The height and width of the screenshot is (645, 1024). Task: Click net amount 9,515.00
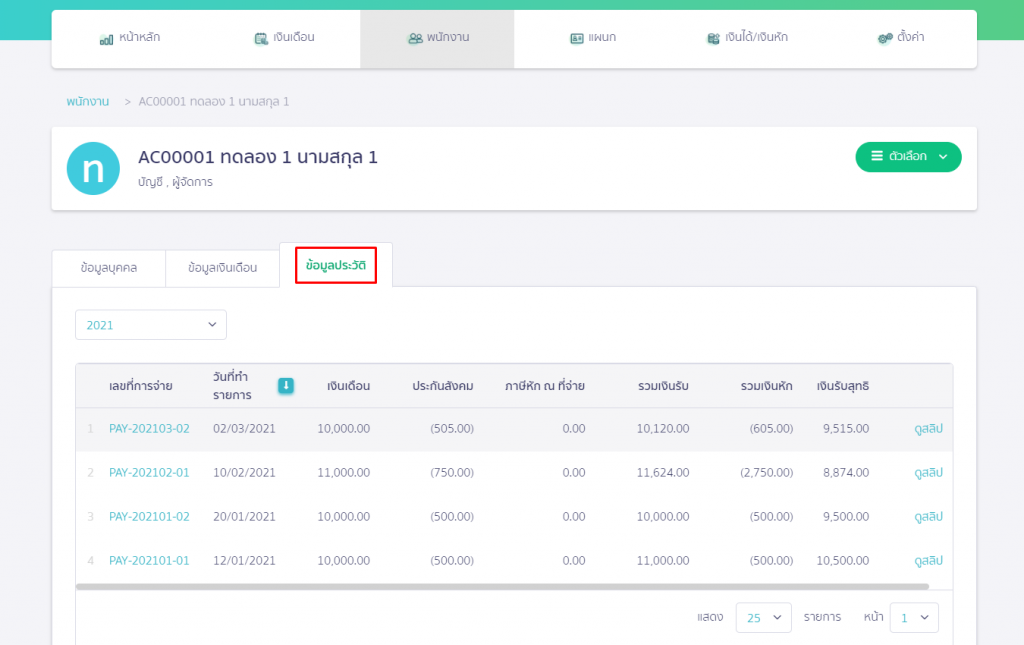(x=846, y=429)
